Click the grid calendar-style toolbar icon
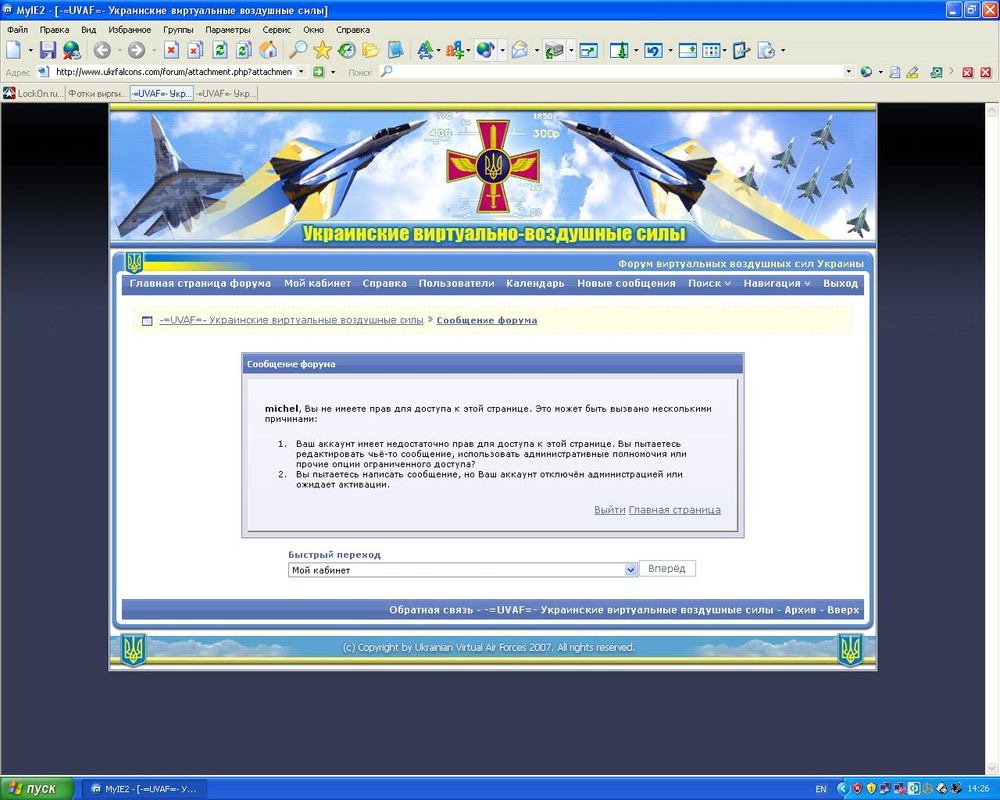Screen dimensions: 1000x800 pyautogui.click(x=710, y=50)
